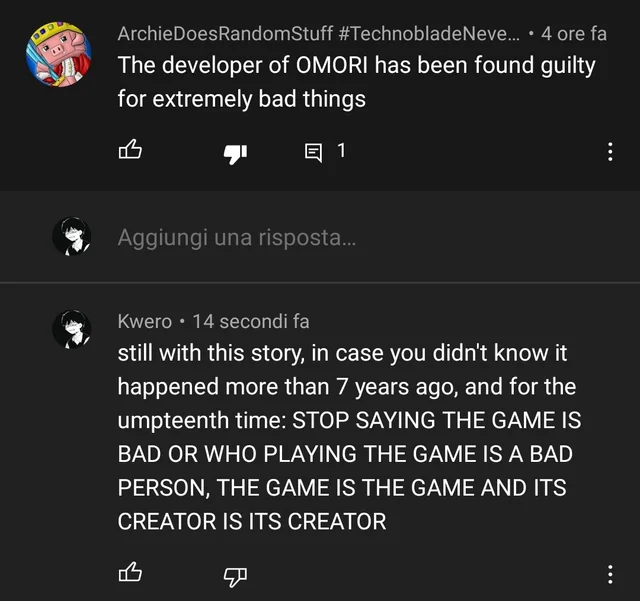Tap Kwero's avatar beside the reply

click(x=71, y=329)
